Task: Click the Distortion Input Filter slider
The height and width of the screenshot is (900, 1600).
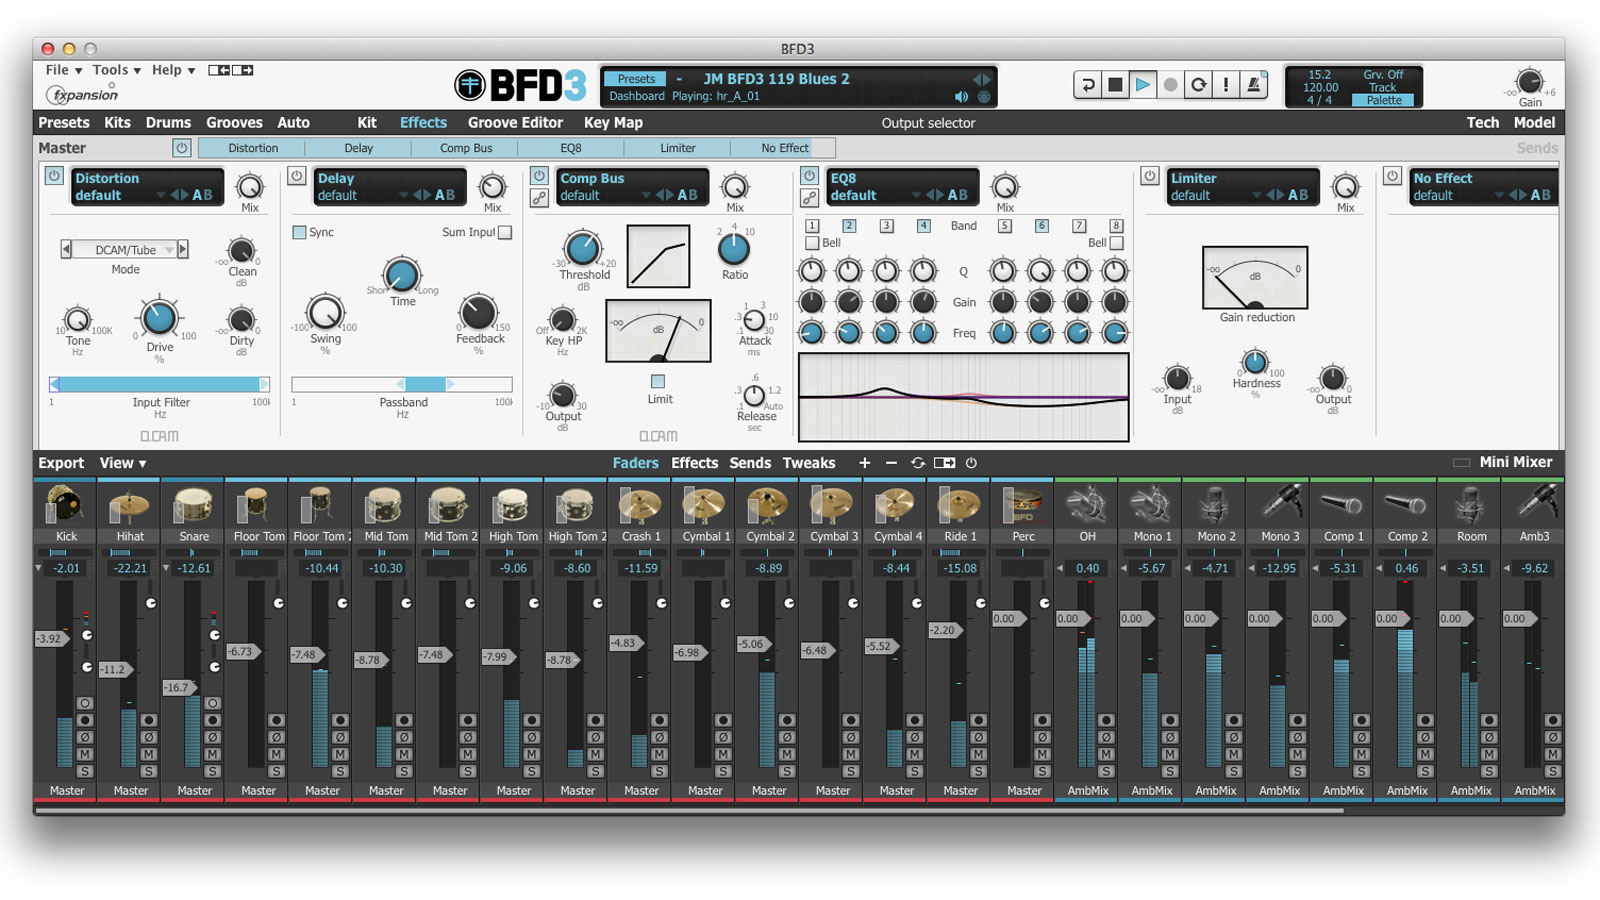Action: click(160, 384)
